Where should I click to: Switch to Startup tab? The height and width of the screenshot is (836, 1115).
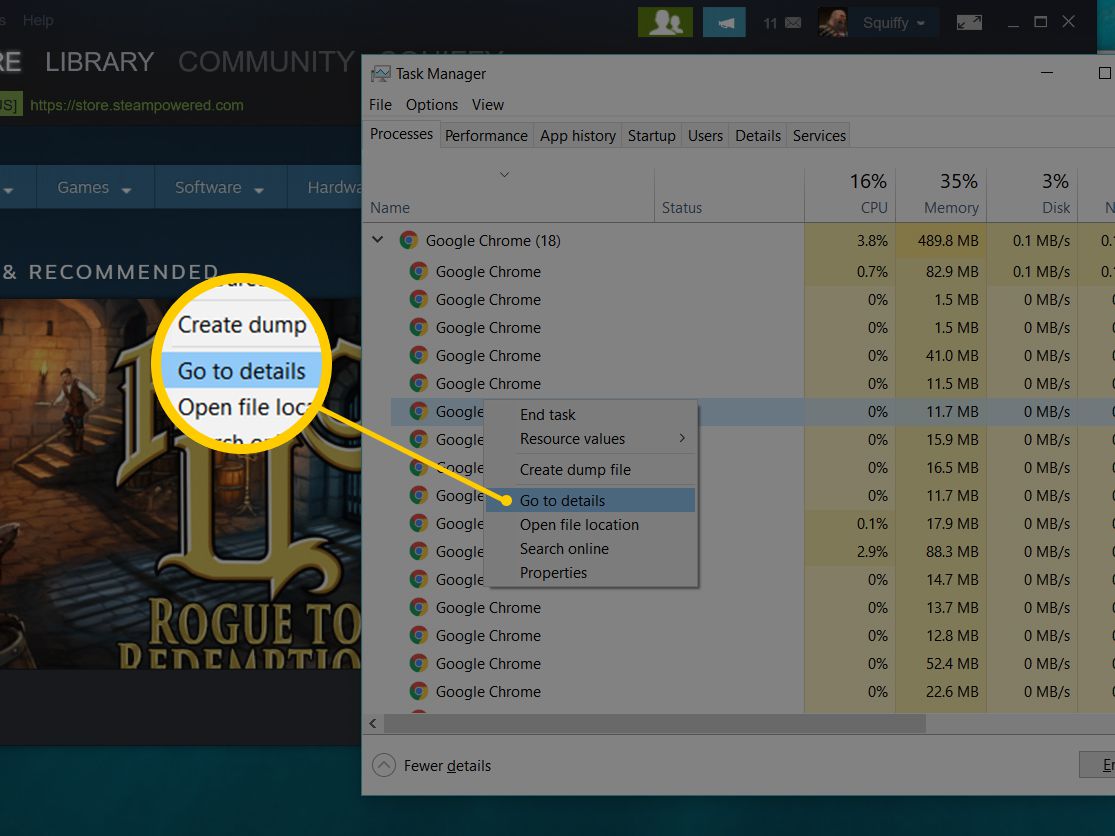click(x=651, y=136)
